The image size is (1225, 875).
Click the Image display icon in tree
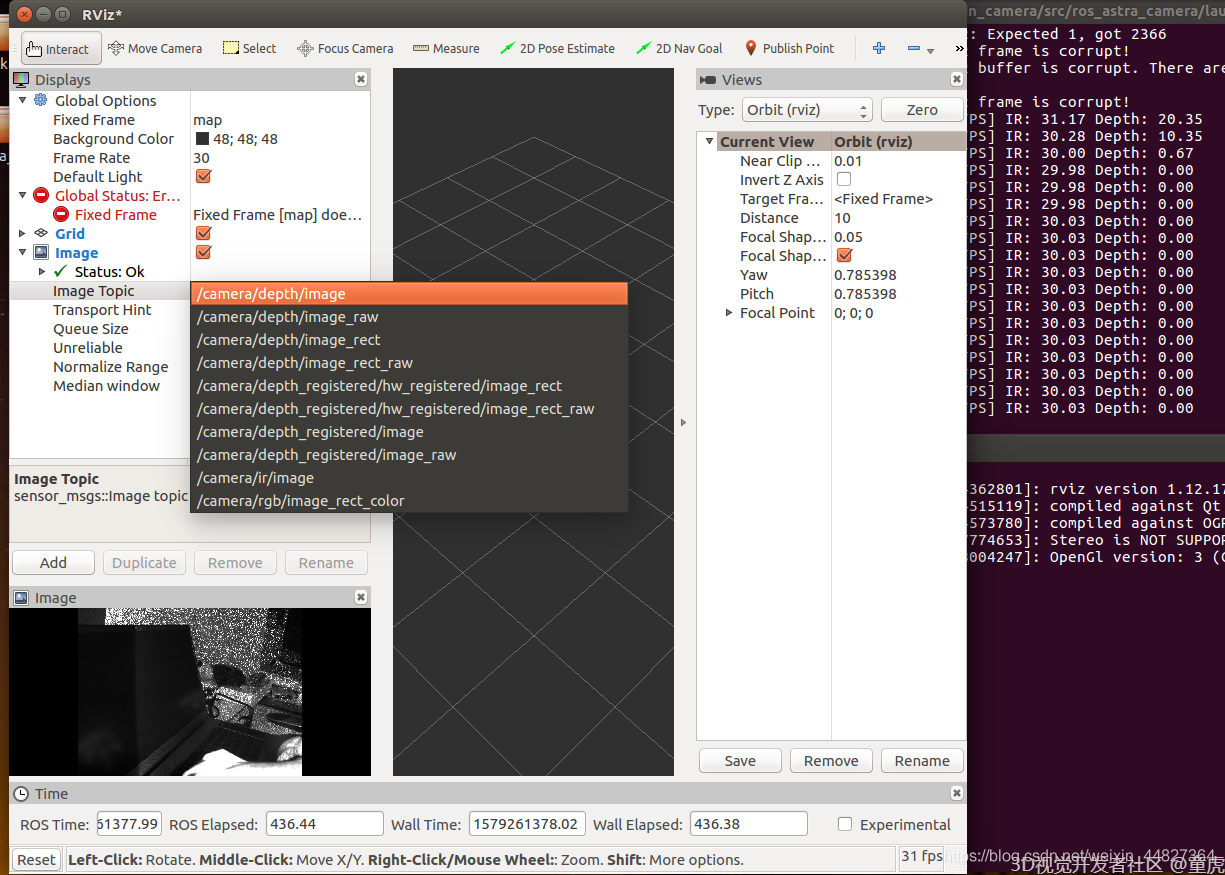click(41, 252)
